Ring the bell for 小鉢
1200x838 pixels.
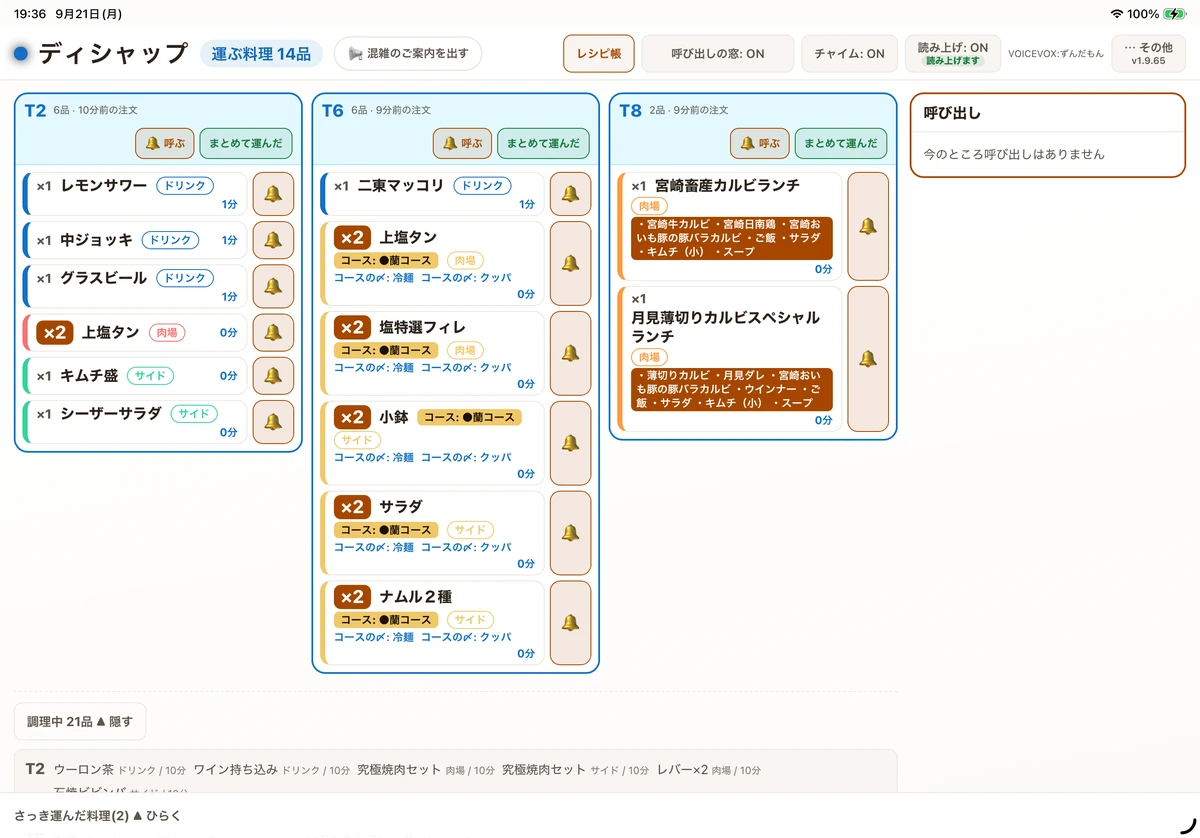pos(570,443)
